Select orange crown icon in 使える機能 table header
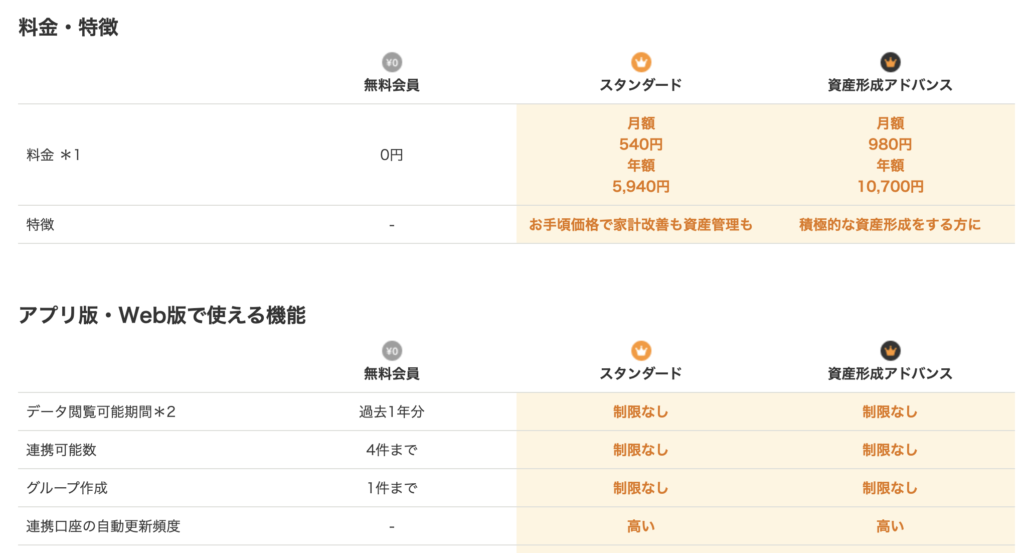The height and width of the screenshot is (553, 1024). (641, 350)
